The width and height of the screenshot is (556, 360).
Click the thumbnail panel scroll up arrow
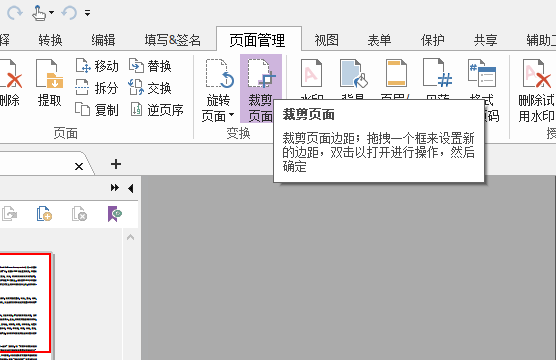130,237
